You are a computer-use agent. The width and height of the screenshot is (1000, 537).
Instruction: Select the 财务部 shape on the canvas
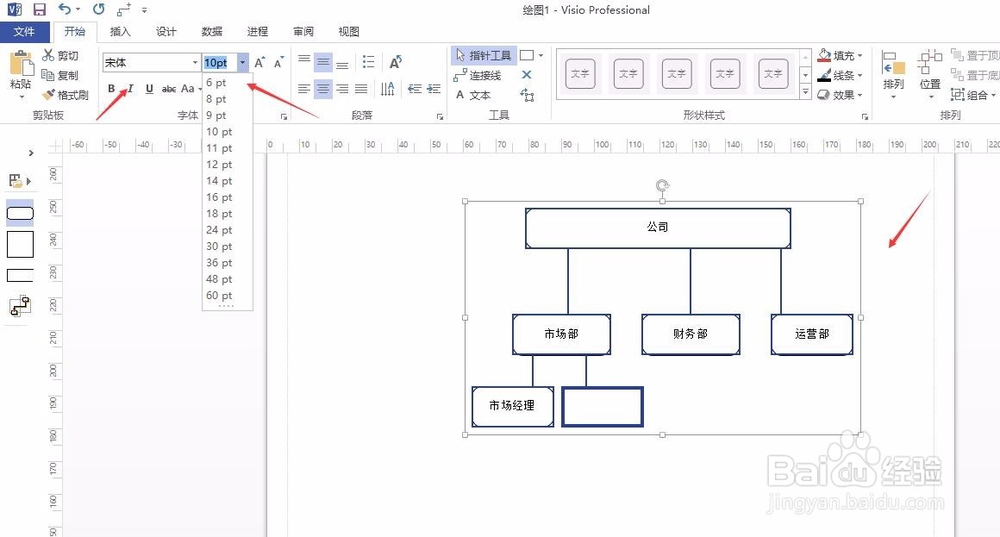pyautogui.click(x=691, y=334)
